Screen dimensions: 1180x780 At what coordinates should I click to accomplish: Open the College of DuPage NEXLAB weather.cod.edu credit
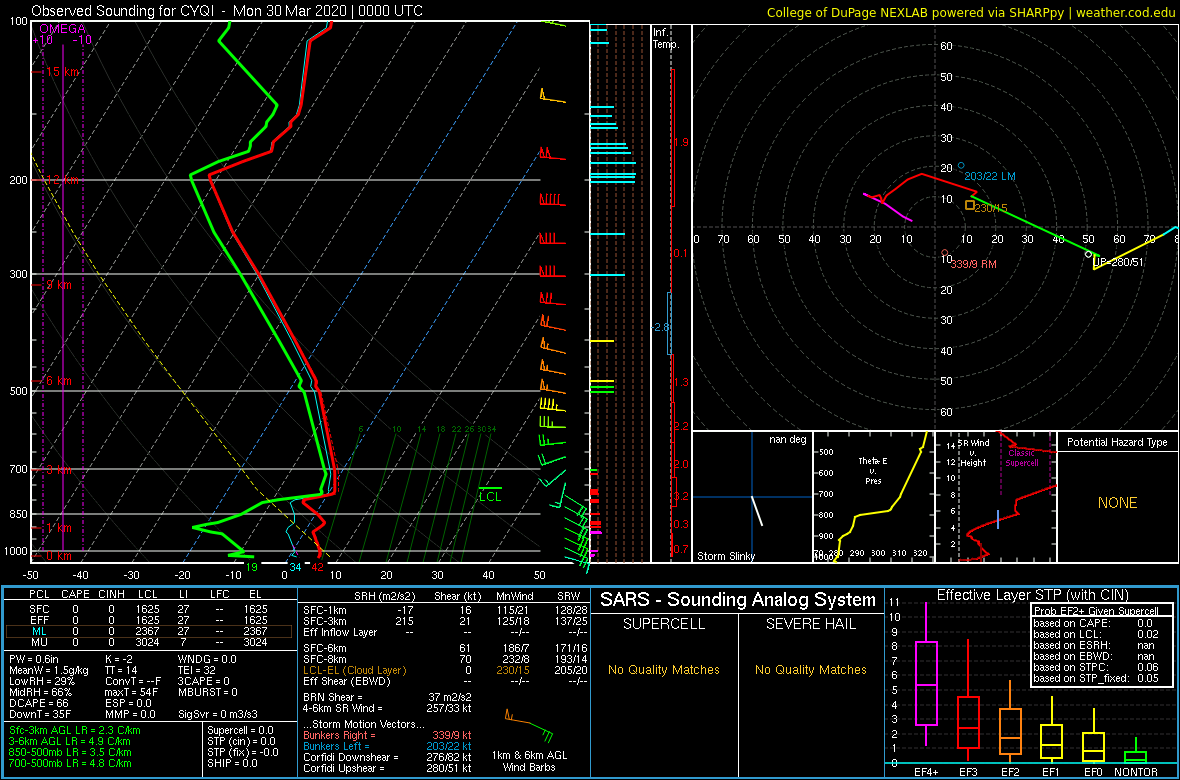[970, 11]
